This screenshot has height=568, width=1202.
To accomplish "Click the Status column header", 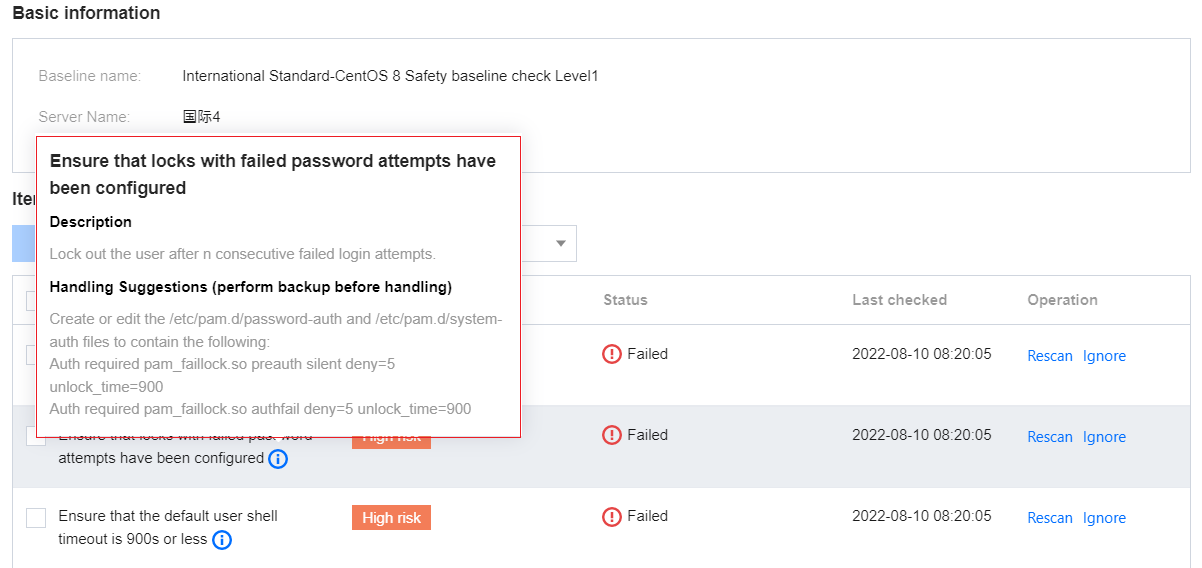I will pyautogui.click(x=625, y=300).
